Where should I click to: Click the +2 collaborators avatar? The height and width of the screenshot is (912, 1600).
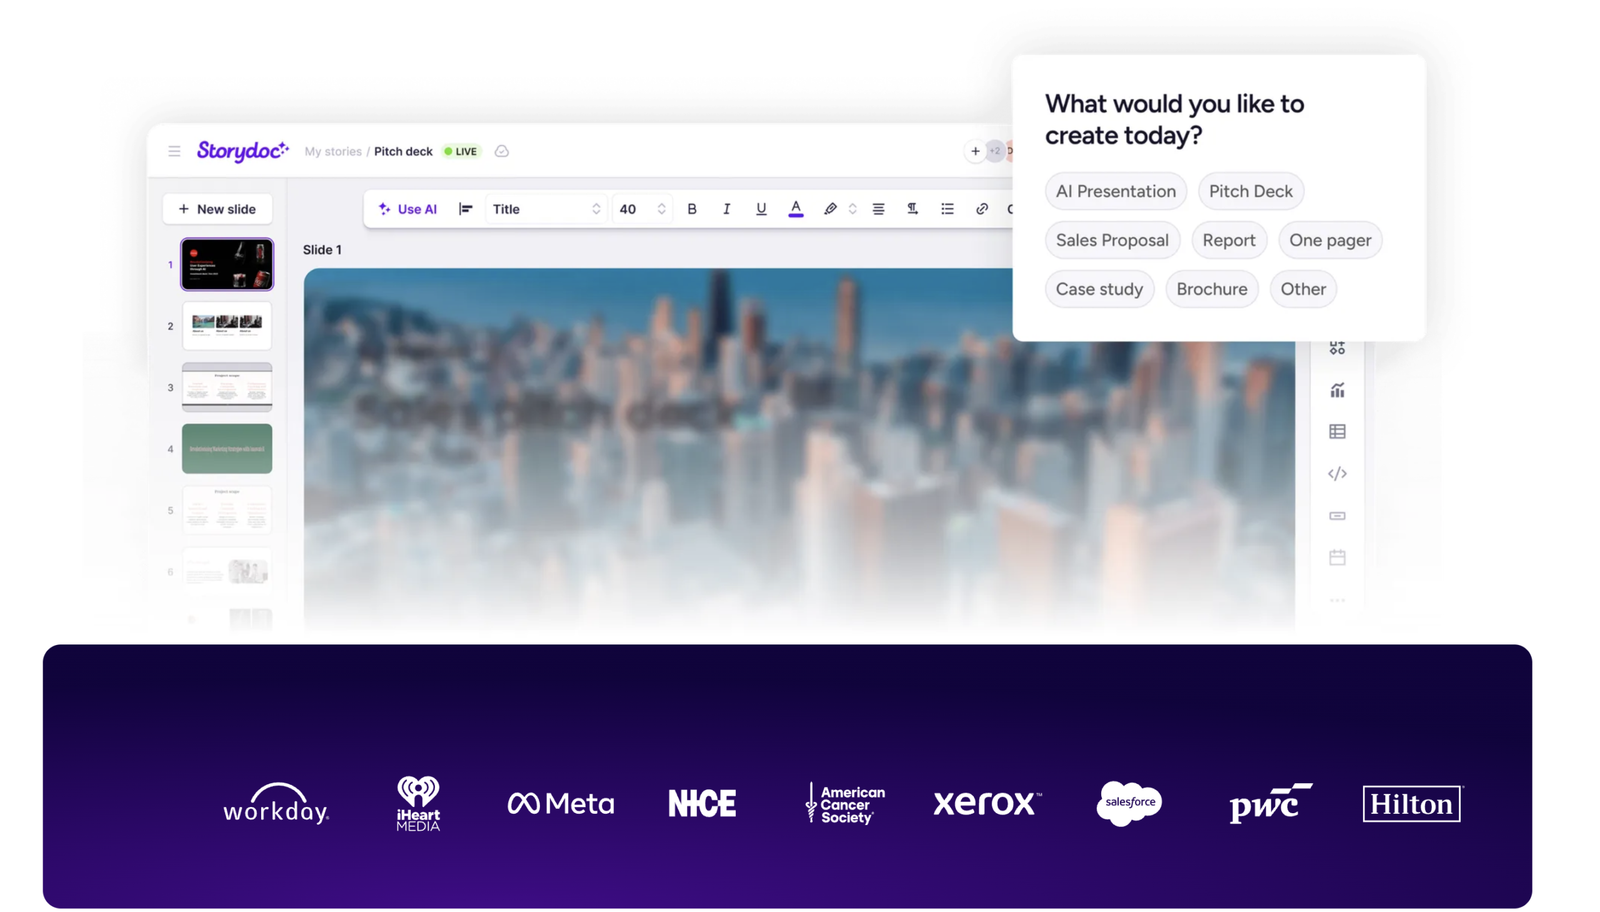point(995,151)
